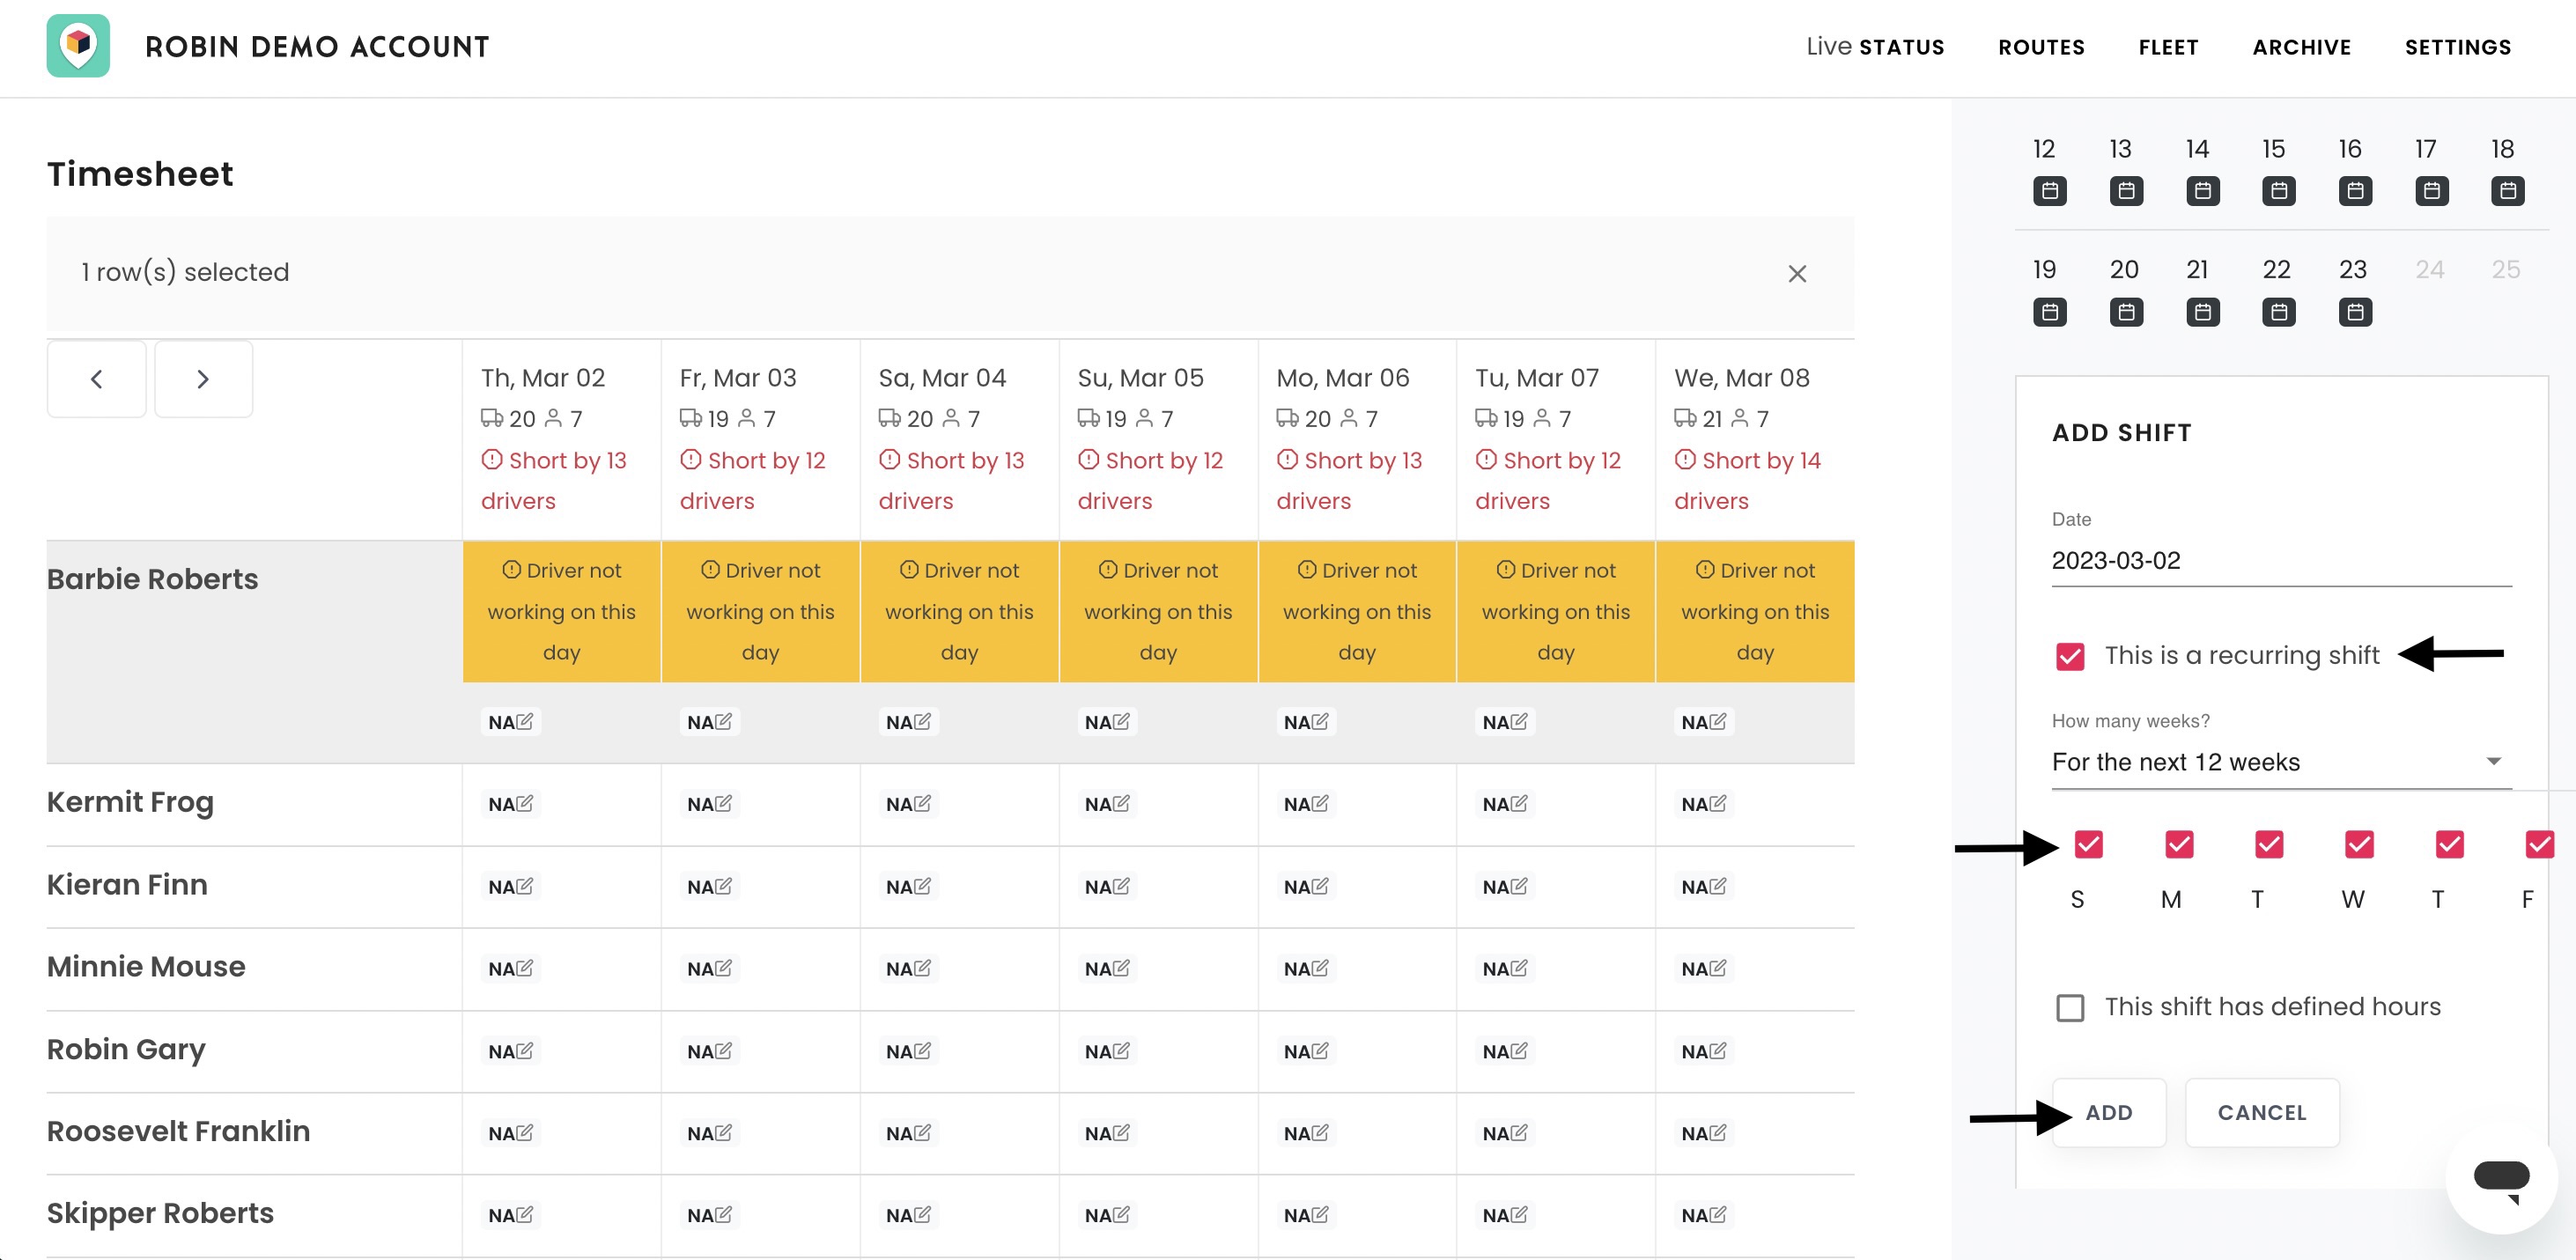Click the Th, Mar 02 column header
The width and height of the screenshot is (2576, 1260).
point(543,378)
